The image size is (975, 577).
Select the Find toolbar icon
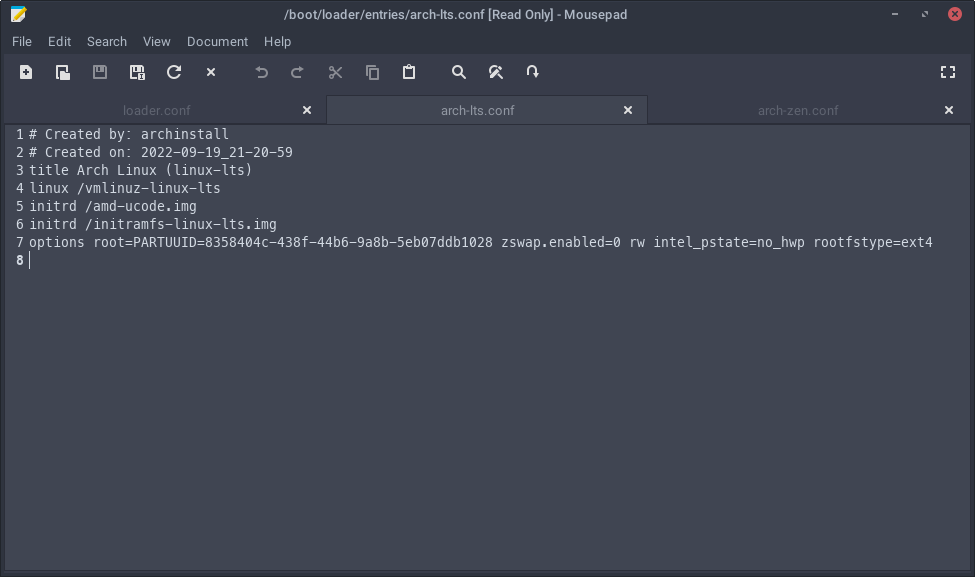(459, 72)
